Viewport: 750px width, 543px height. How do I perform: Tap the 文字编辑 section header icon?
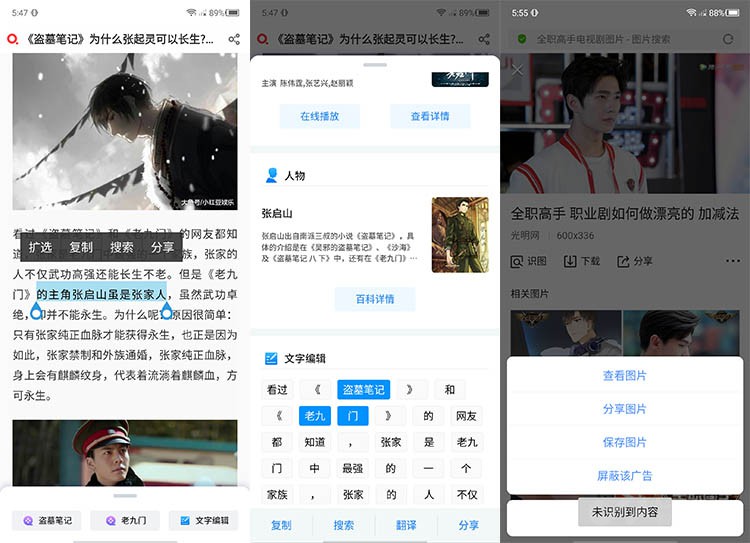coord(271,358)
